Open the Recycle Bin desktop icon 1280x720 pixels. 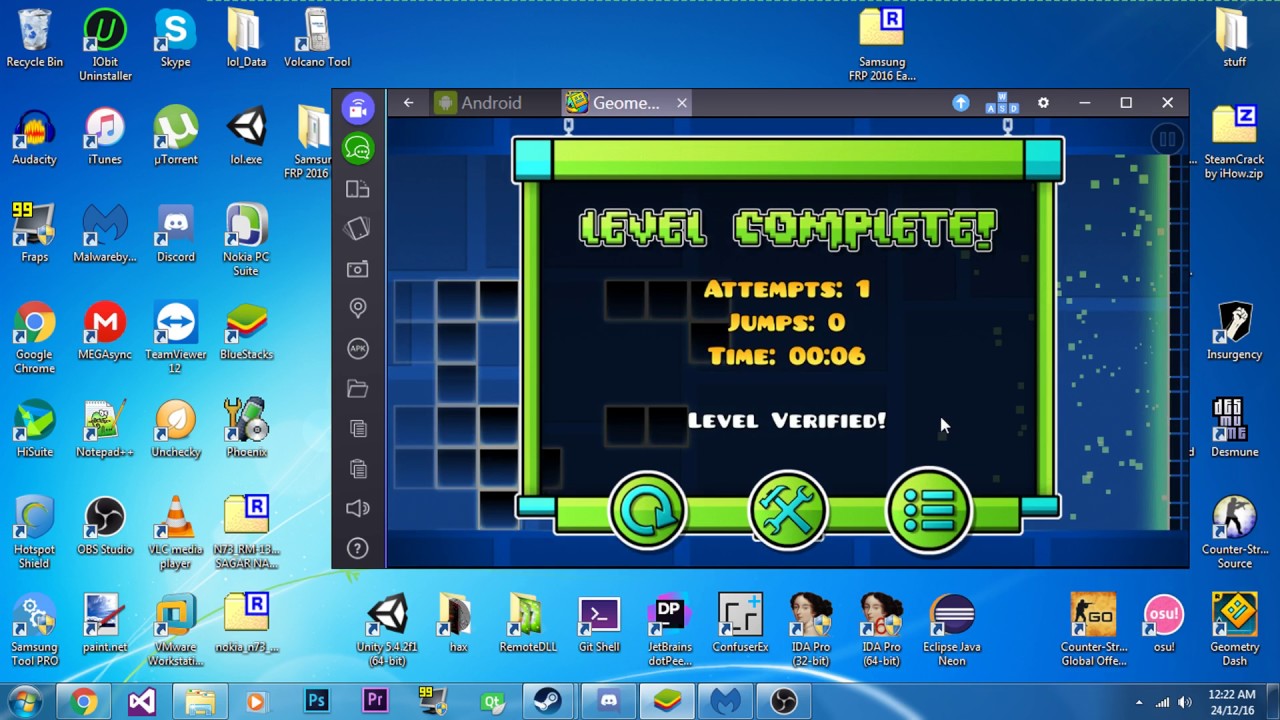tap(35, 39)
